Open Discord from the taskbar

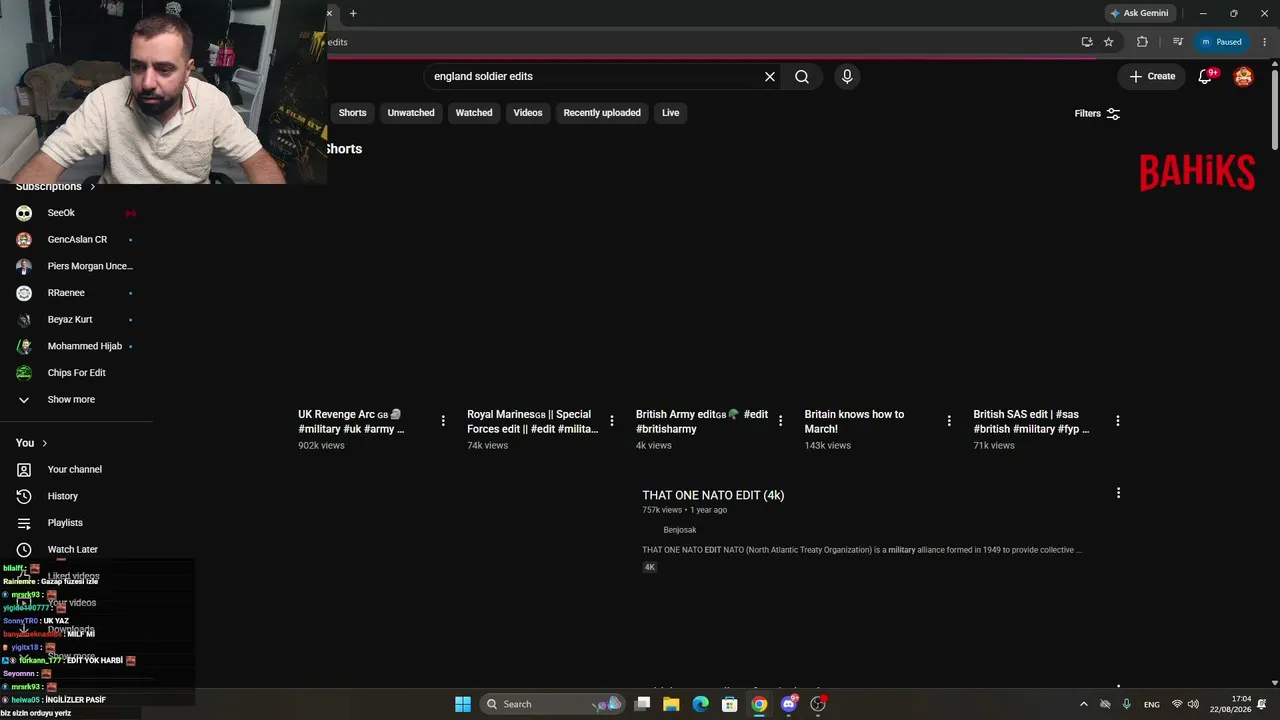(x=789, y=704)
